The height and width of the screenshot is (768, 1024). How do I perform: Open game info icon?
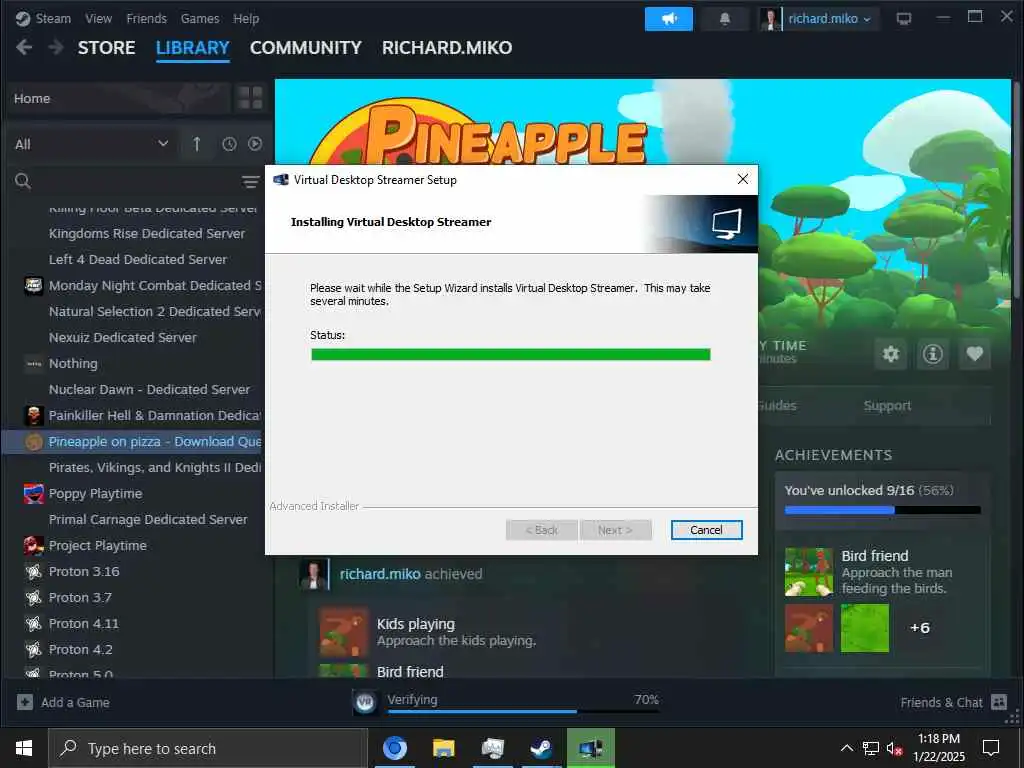click(933, 354)
